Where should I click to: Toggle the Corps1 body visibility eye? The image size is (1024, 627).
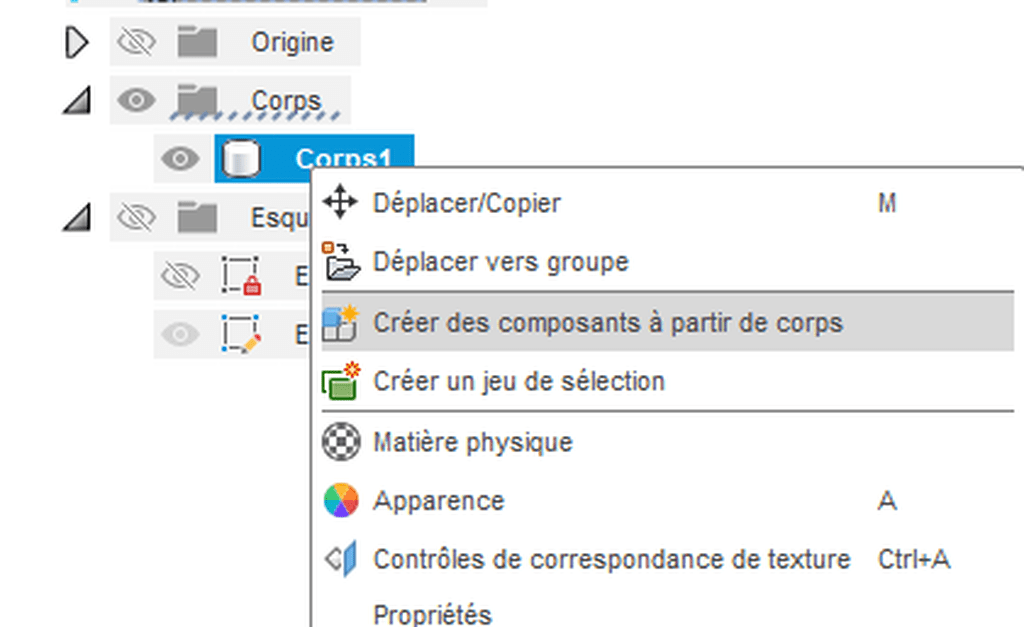[180, 159]
